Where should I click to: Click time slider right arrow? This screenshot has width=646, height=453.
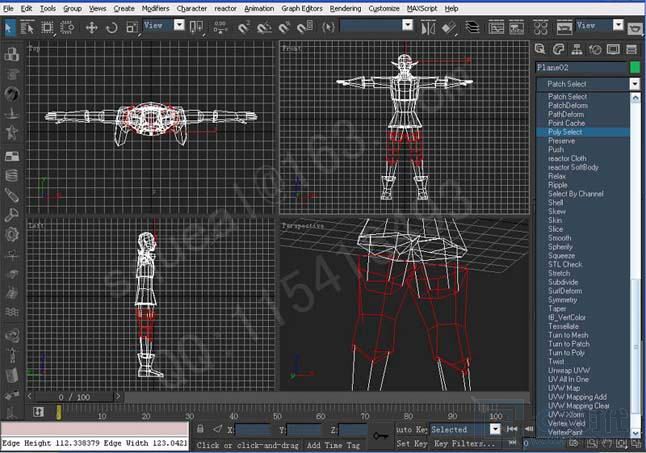tap(118, 397)
